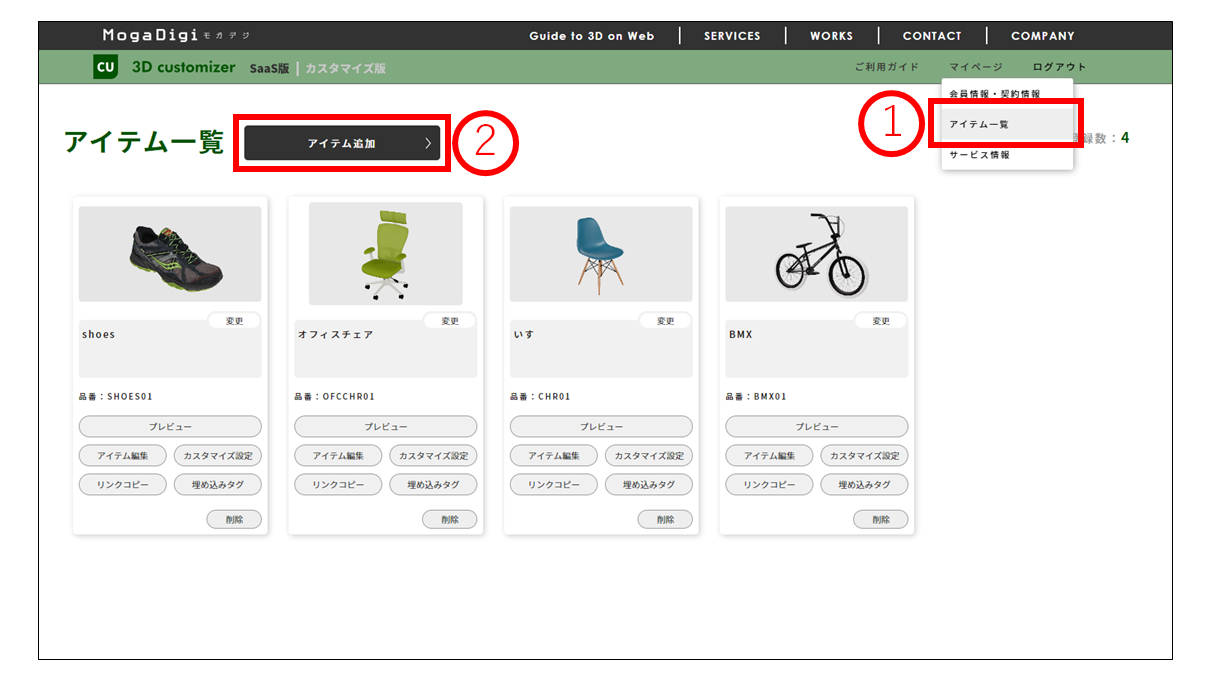Choose 会員情報・契約情報 menu entry
Viewport: 1210px width, 680px height.
point(994,94)
